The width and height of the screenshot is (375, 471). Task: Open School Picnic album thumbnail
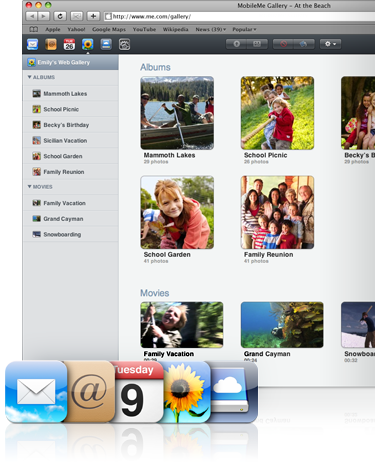[277, 113]
